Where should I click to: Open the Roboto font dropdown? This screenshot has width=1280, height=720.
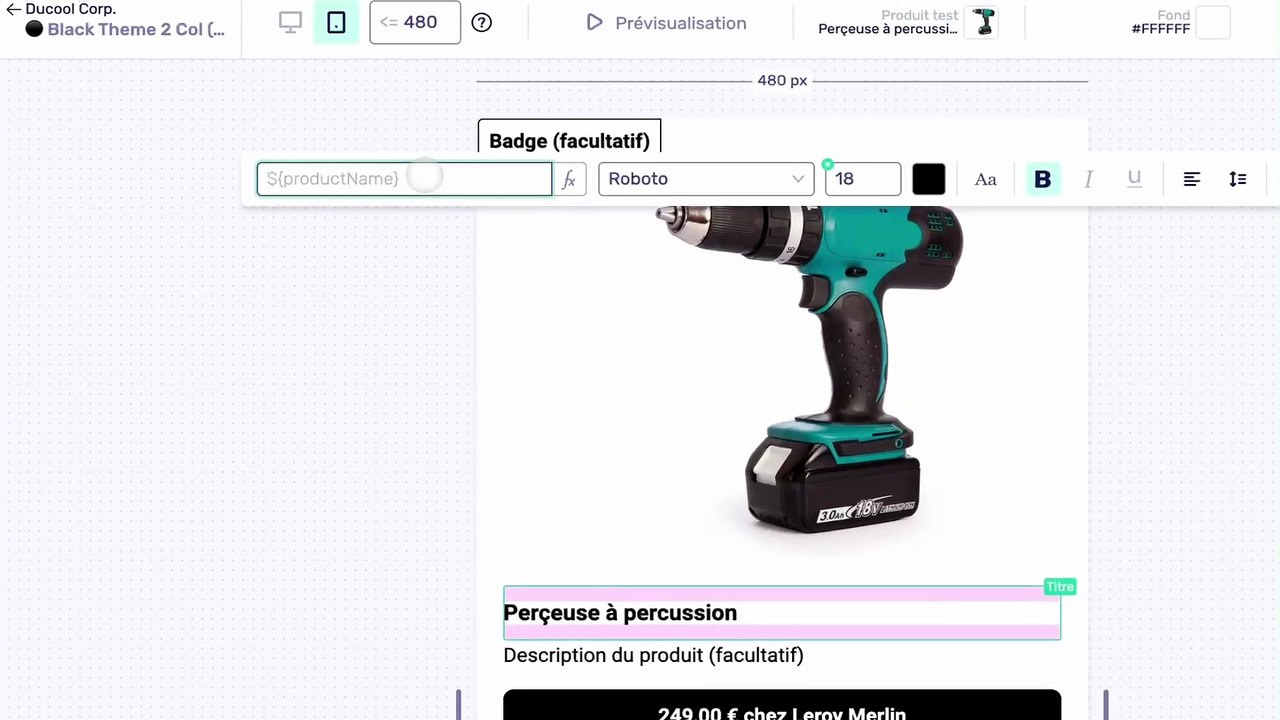706,179
